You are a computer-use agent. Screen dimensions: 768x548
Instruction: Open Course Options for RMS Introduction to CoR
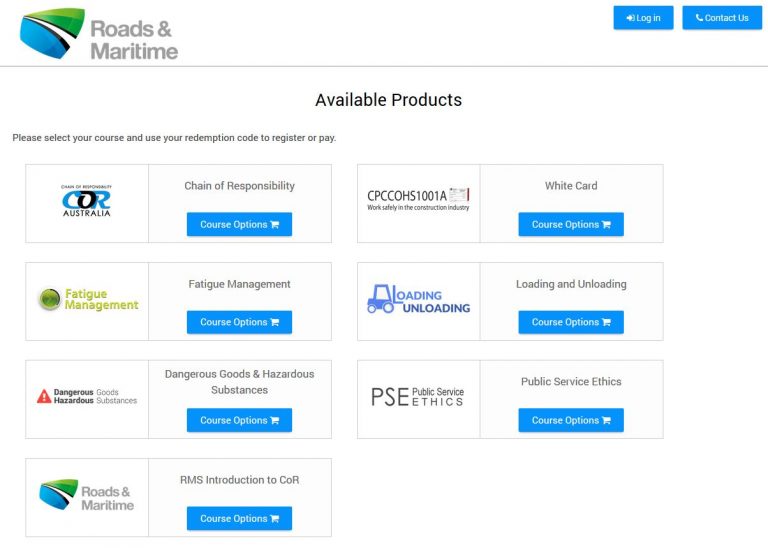(239, 519)
